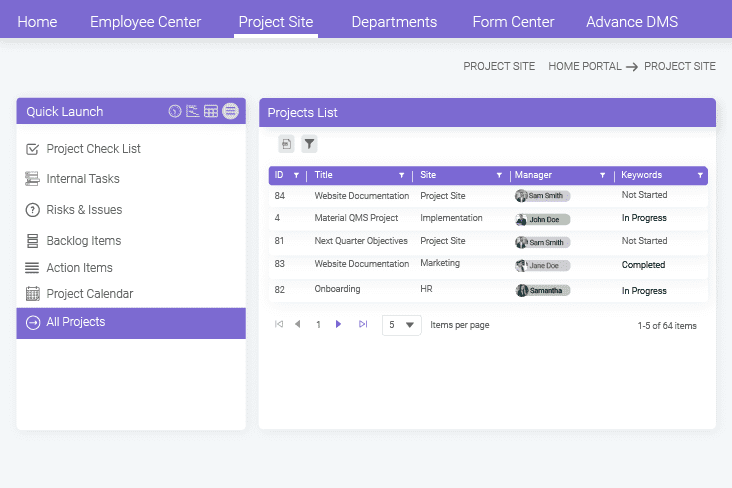
Task: Click the Project Check List icon
Action: click(x=32, y=149)
